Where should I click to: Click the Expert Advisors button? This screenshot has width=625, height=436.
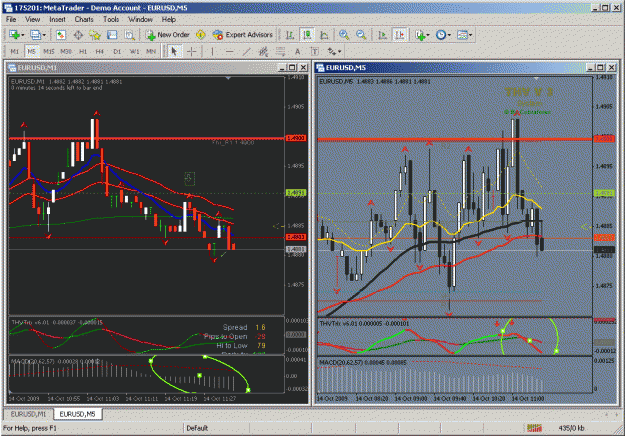(x=243, y=35)
